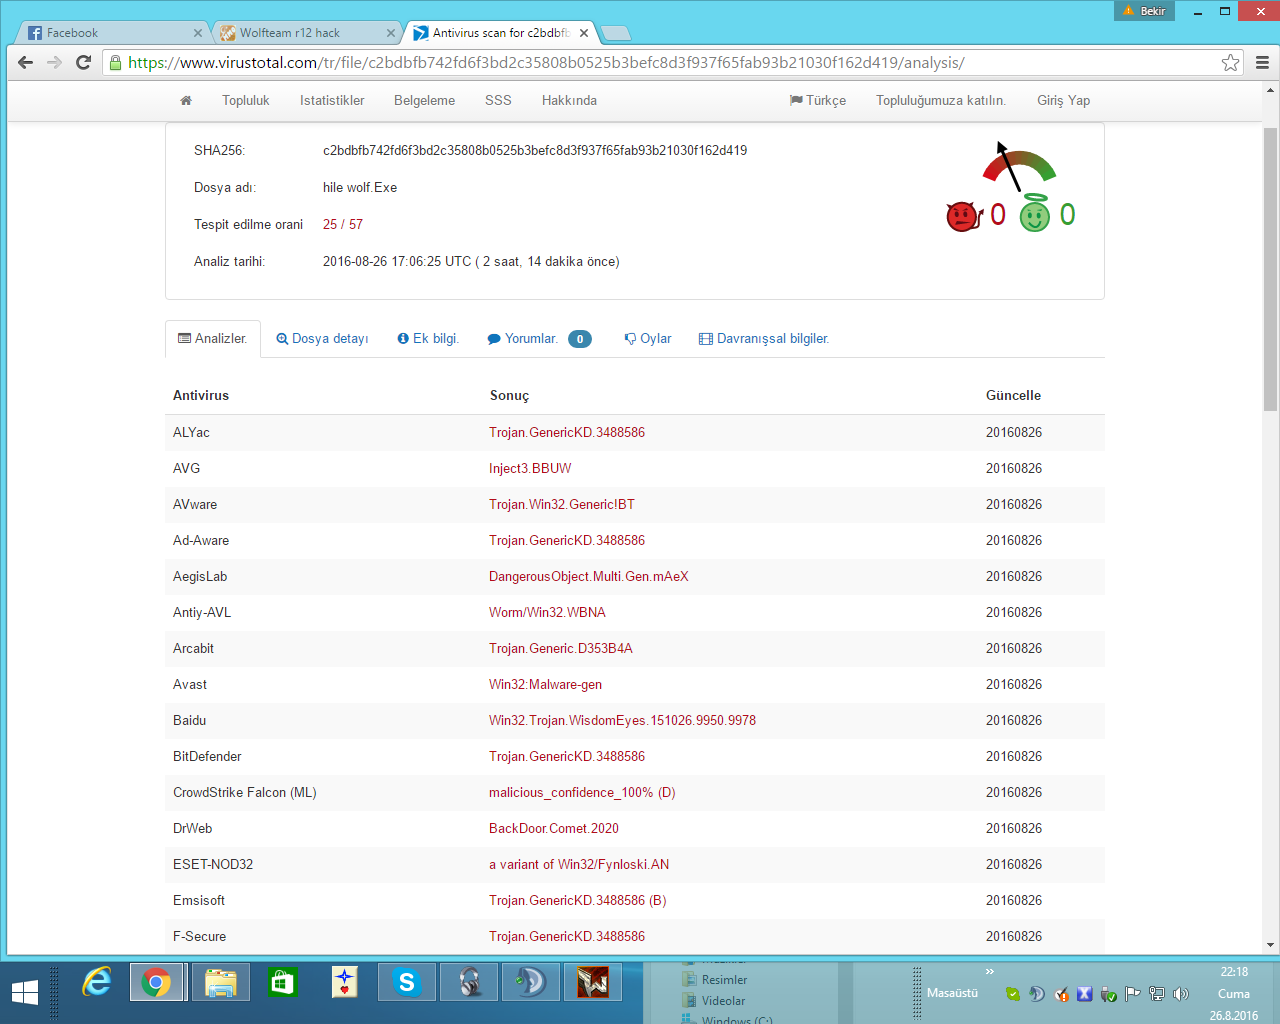Viewport: 1280px width, 1024px height.
Task: Close the Wolfteam r12 hack tab
Action: click(391, 33)
